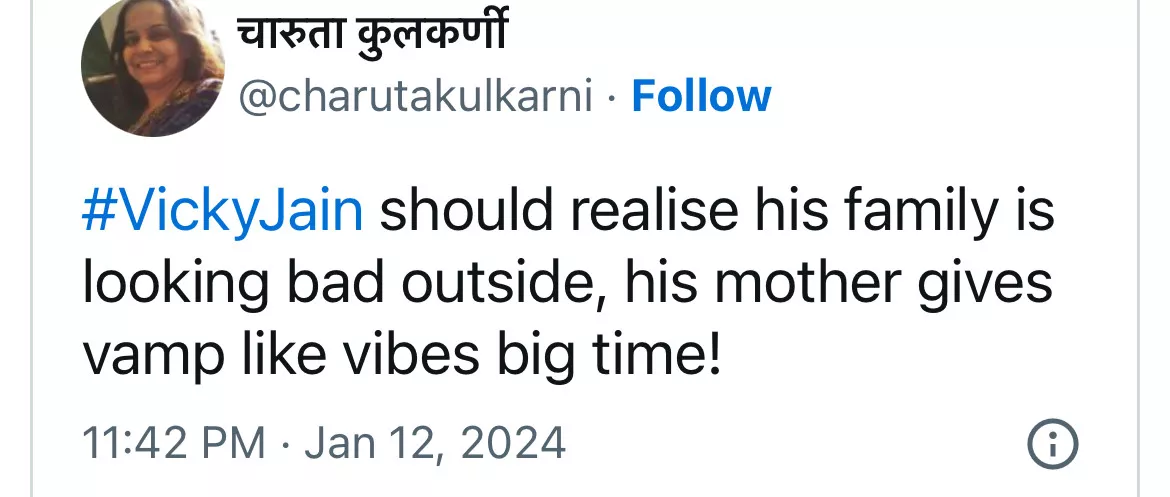
Task: Open the author's display name चारुता कुलकर्णी
Action: point(372,37)
